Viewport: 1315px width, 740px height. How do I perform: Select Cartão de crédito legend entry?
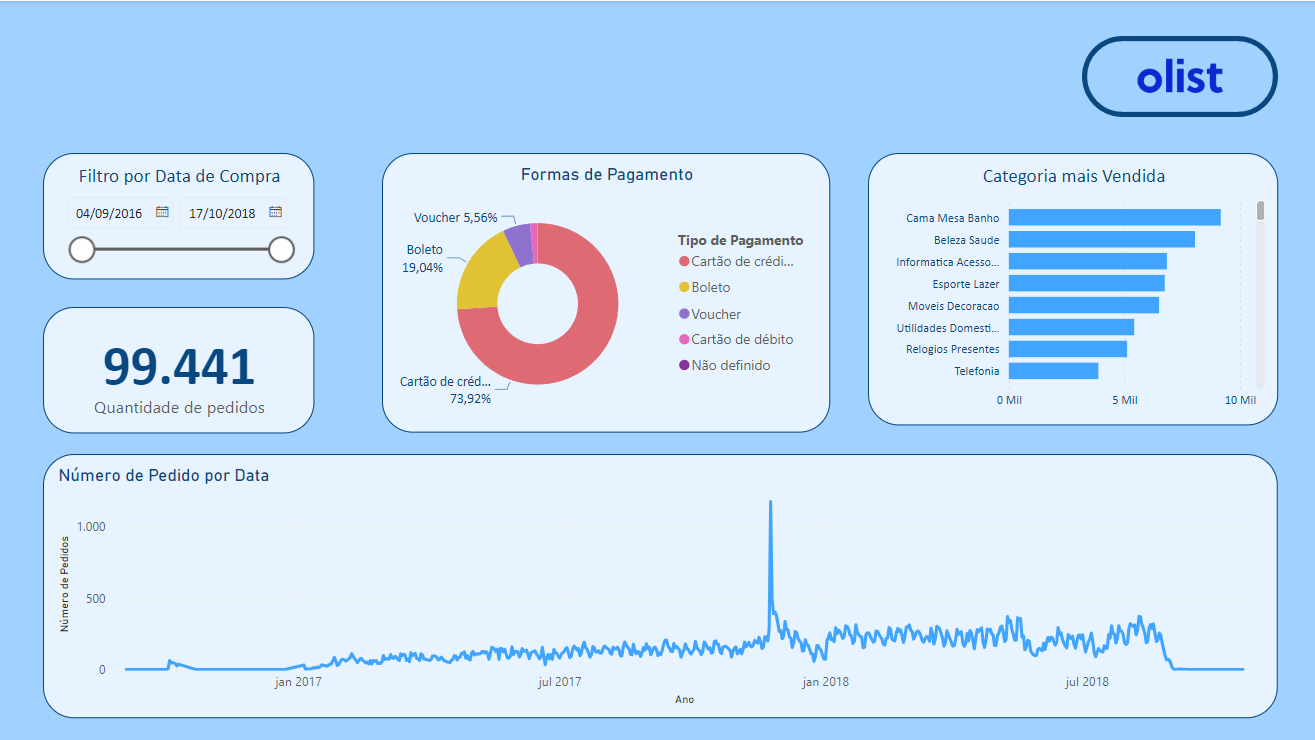(x=737, y=261)
